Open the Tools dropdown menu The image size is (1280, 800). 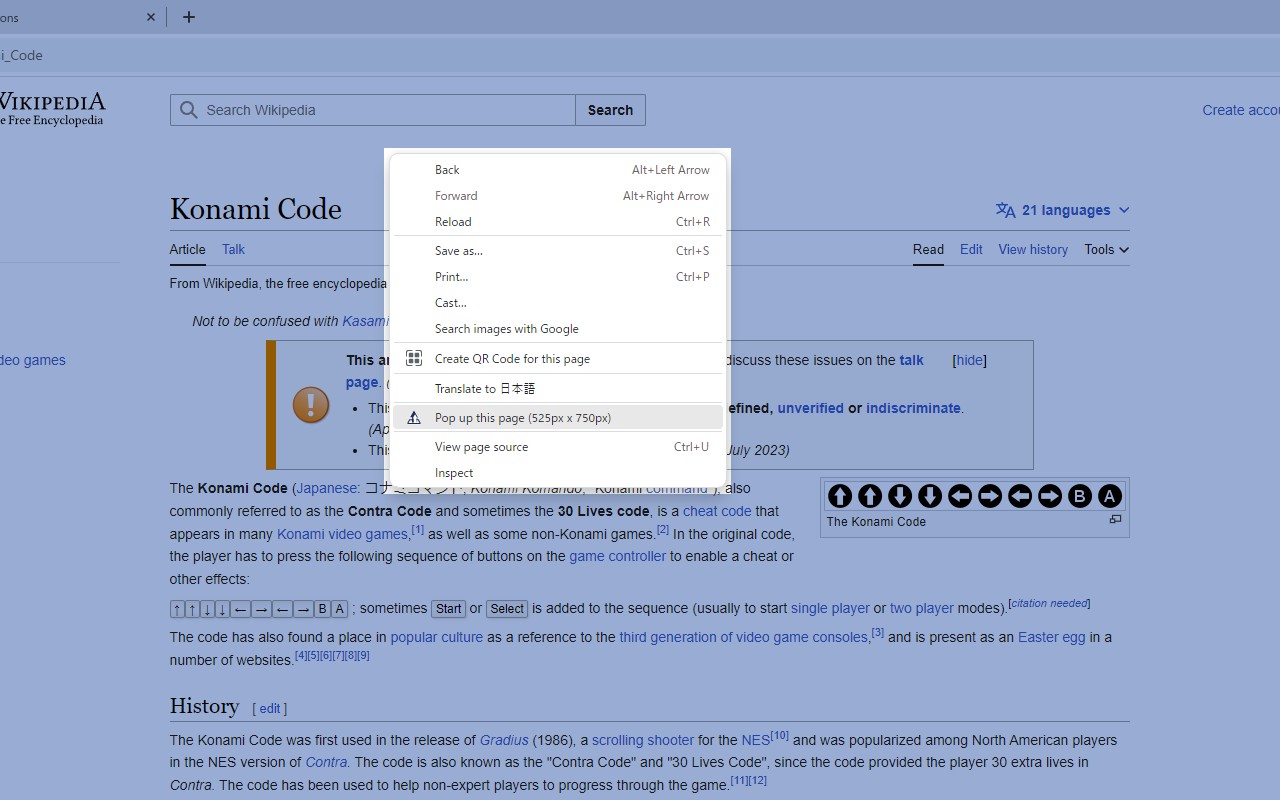(x=1107, y=250)
